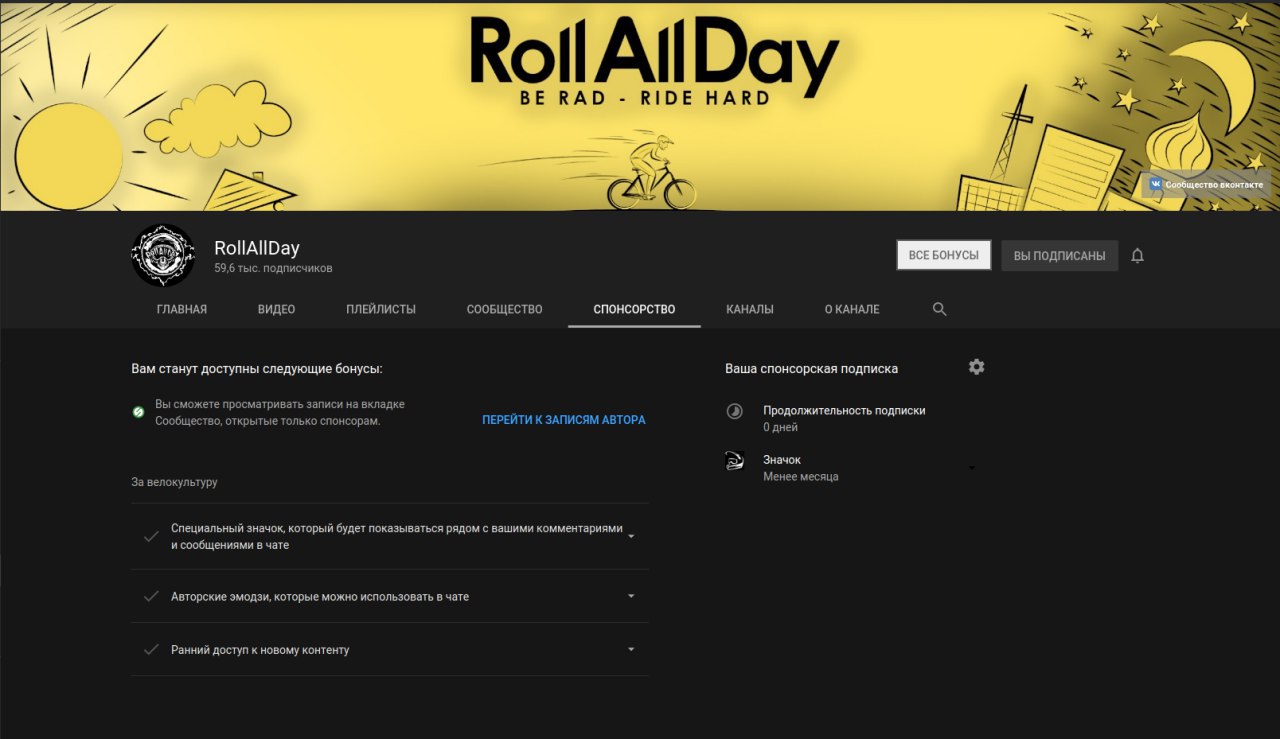The image size is (1280, 739).
Task: Click the ВСЕ БОНУСЫ button
Action: pyautogui.click(x=944, y=255)
